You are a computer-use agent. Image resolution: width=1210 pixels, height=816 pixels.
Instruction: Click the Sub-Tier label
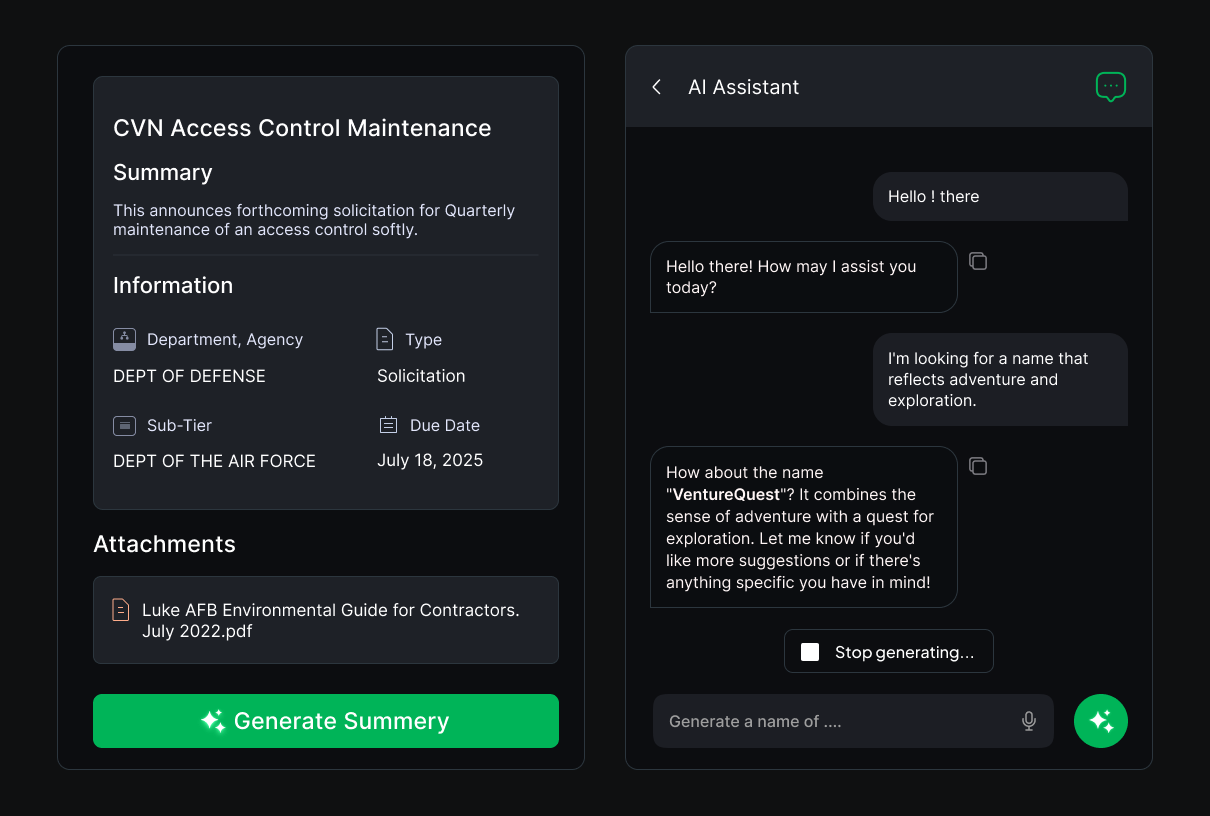point(180,425)
